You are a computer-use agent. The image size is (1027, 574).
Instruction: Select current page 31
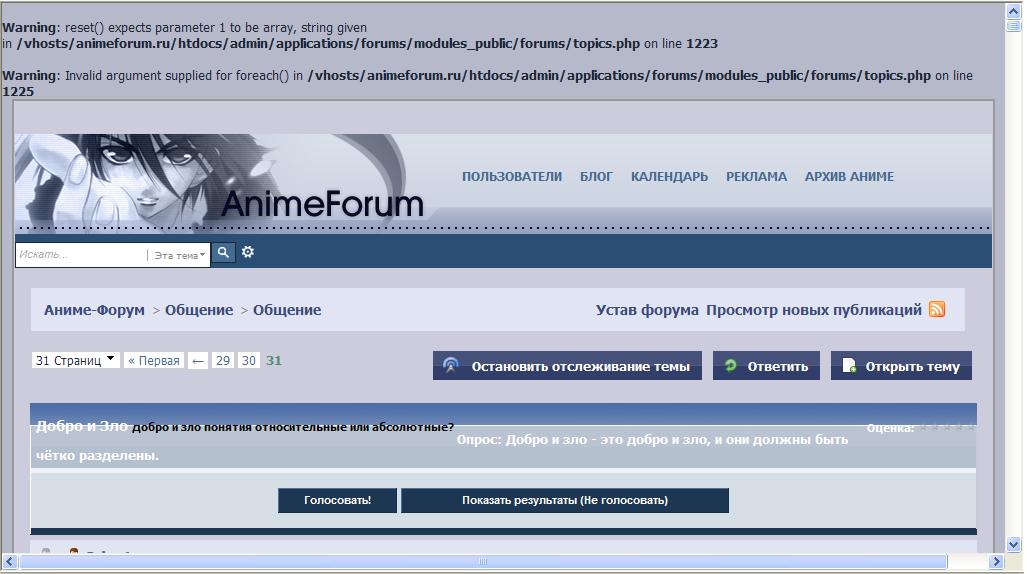(274, 360)
